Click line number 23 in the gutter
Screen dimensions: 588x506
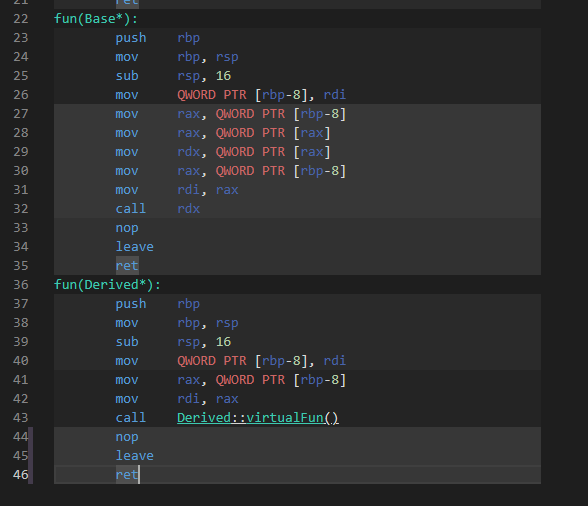[21, 38]
